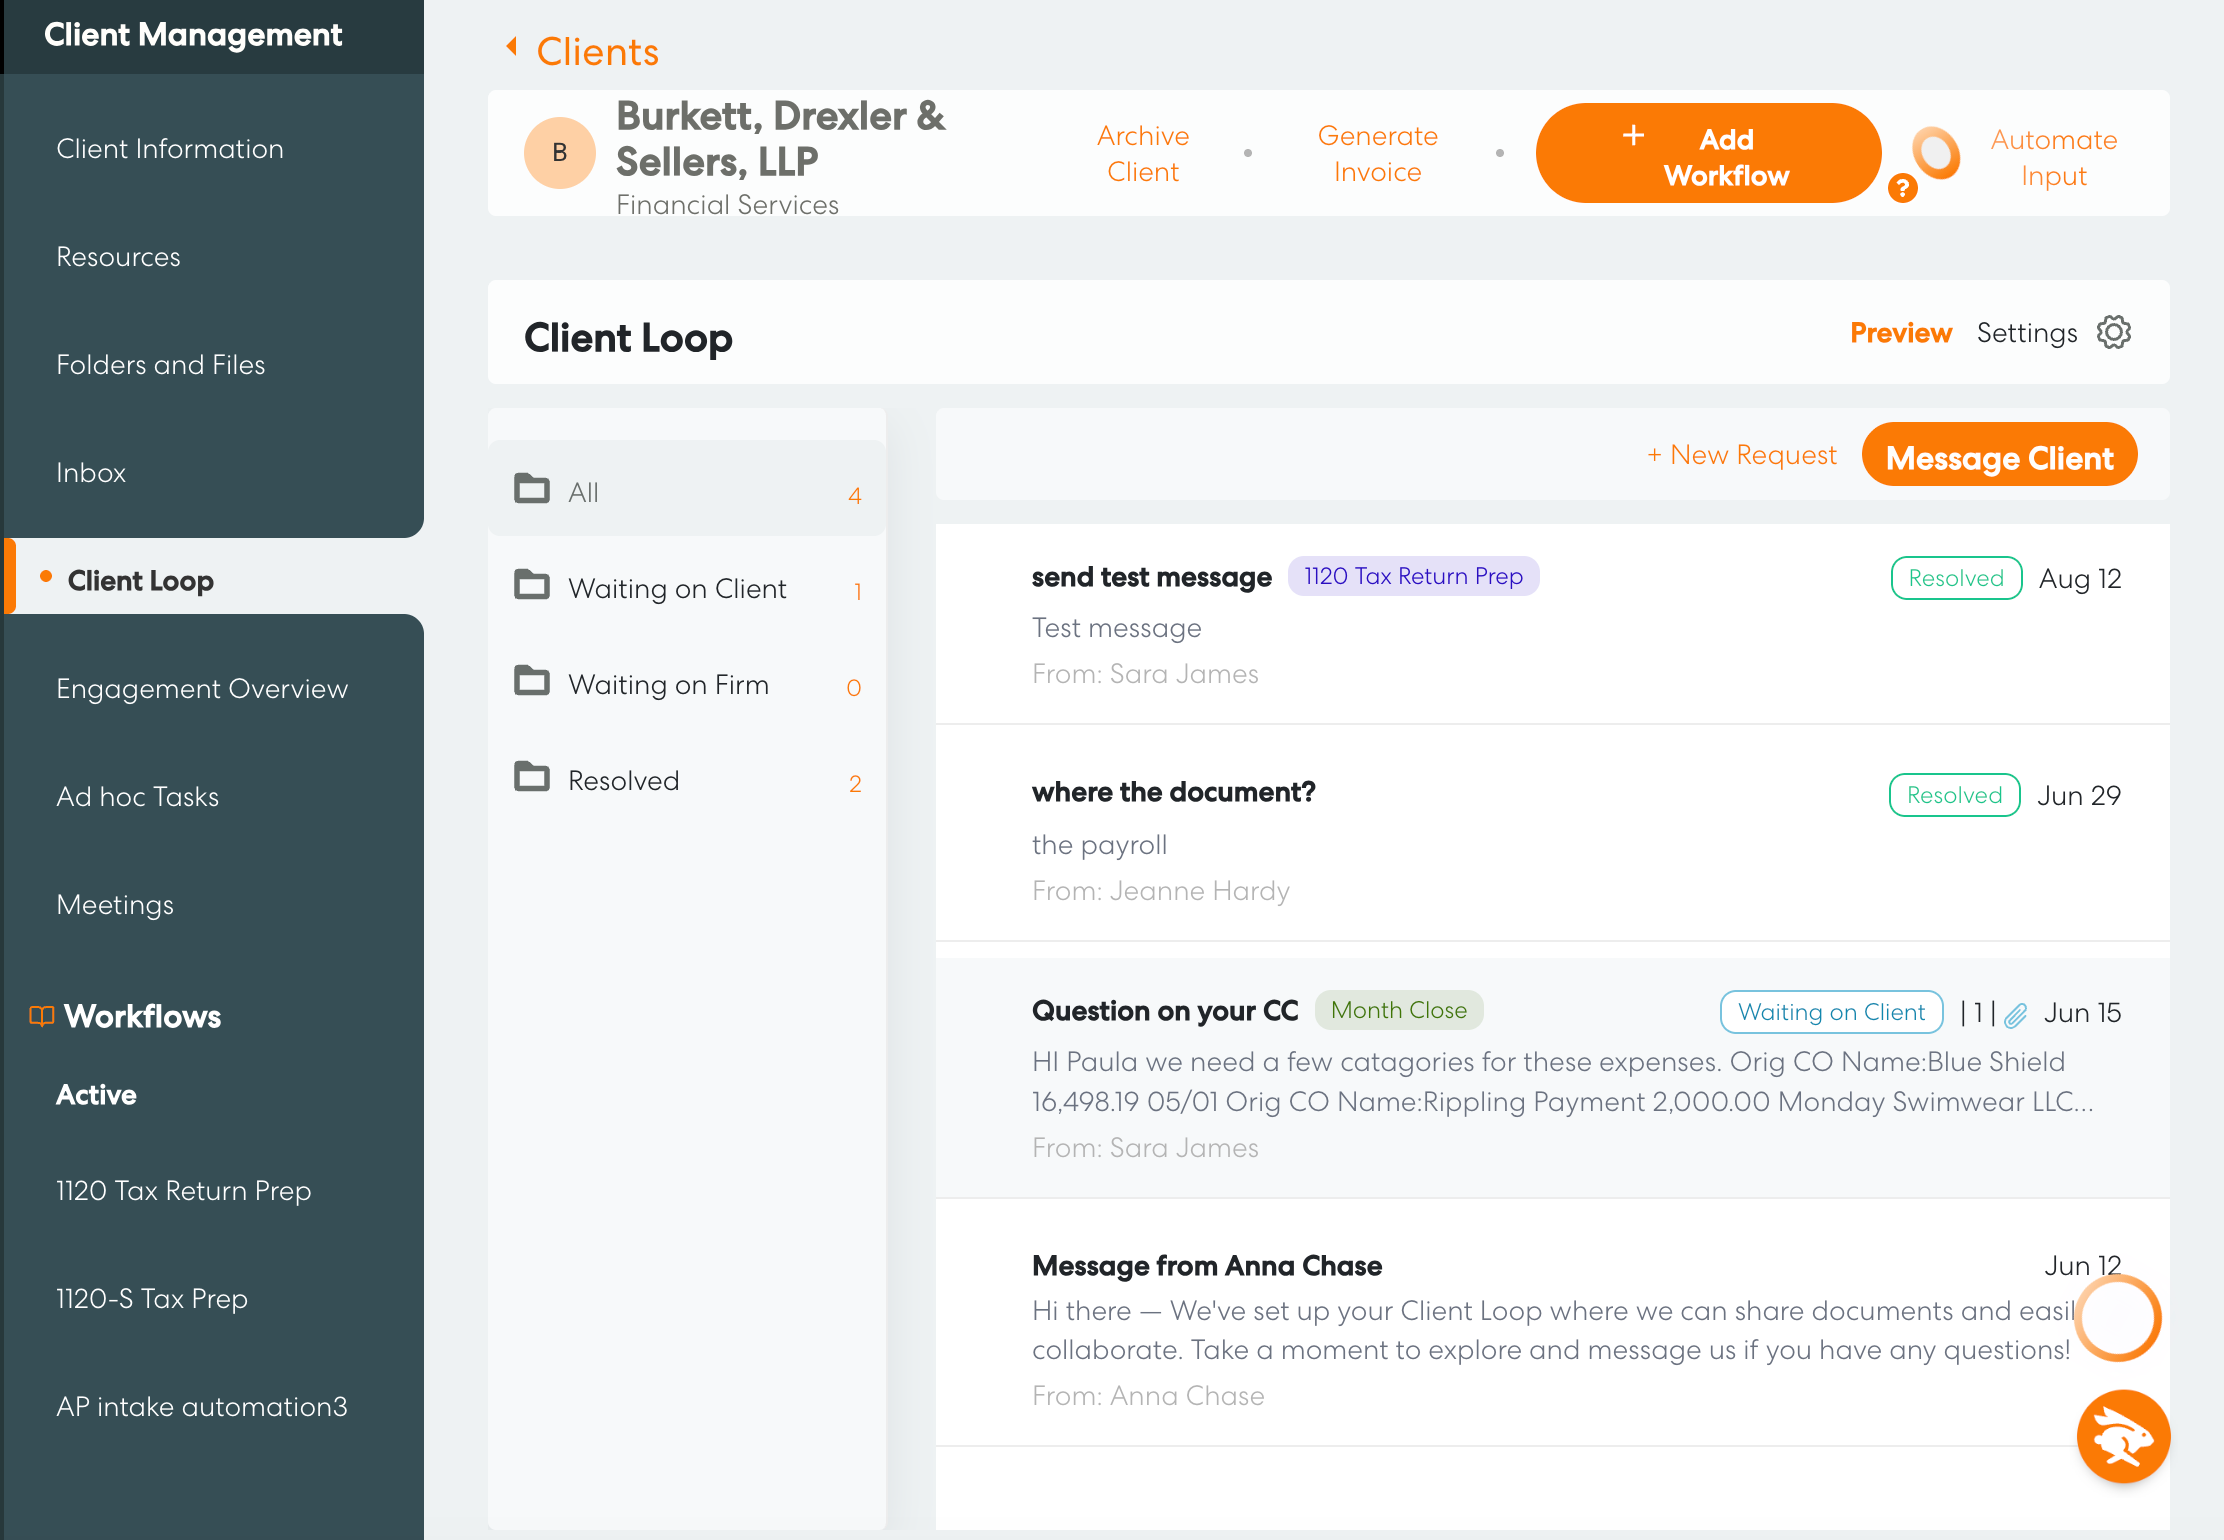
Task: Open the 1120 Tax Return Prep workflow
Action: tap(183, 1191)
